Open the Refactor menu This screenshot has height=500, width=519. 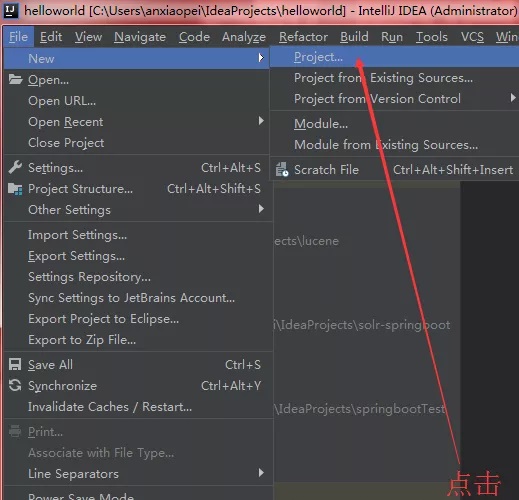click(303, 37)
